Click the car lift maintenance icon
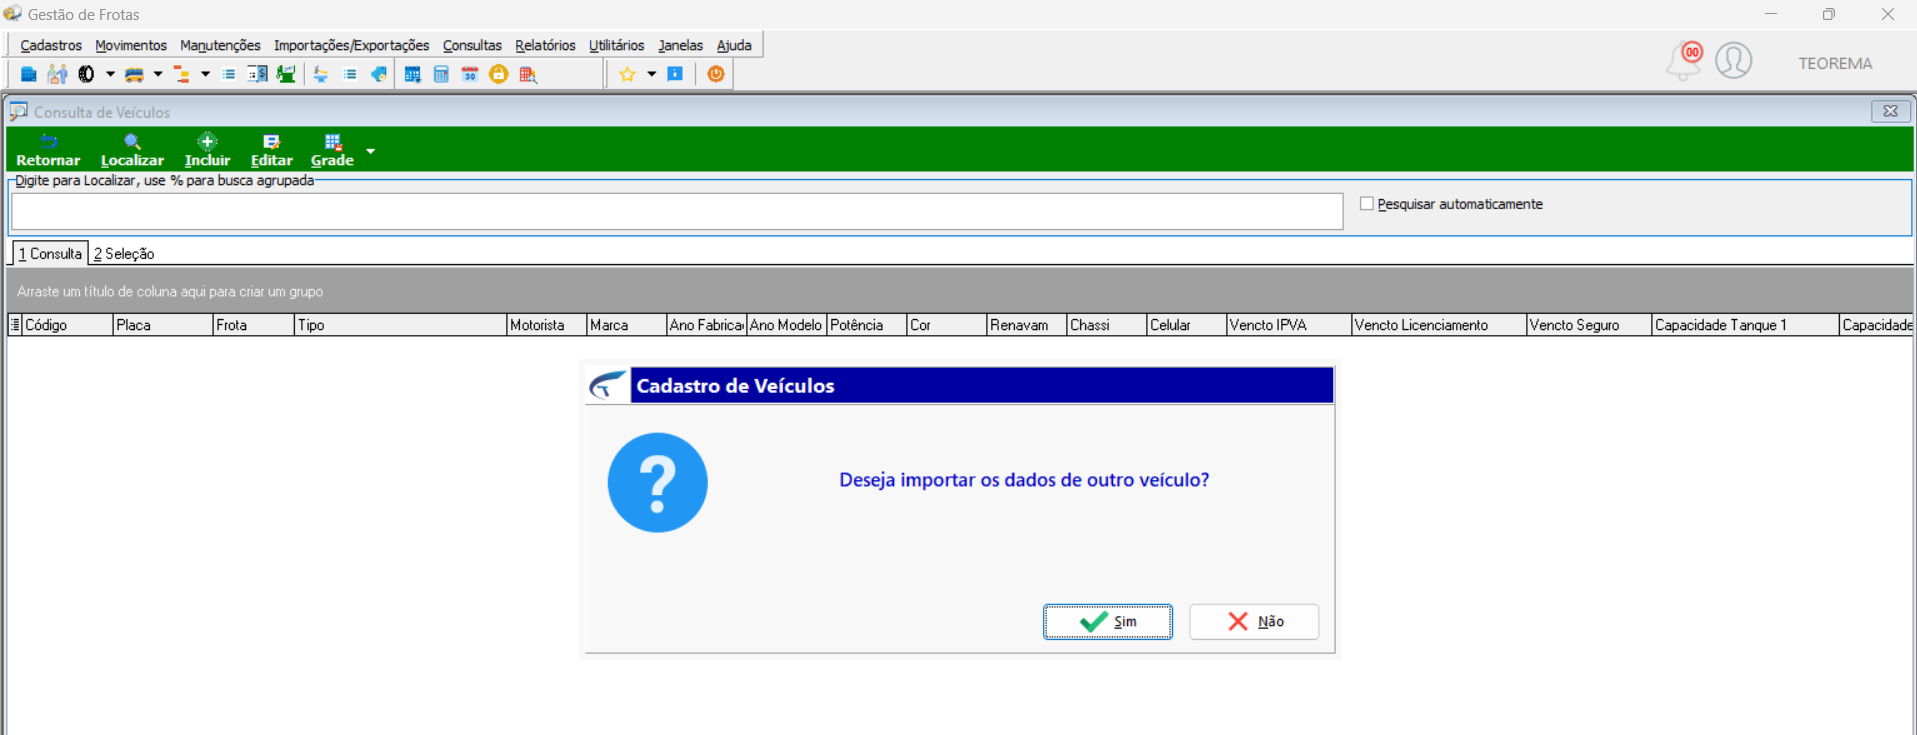This screenshot has width=1917, height=735. (321, 74)
